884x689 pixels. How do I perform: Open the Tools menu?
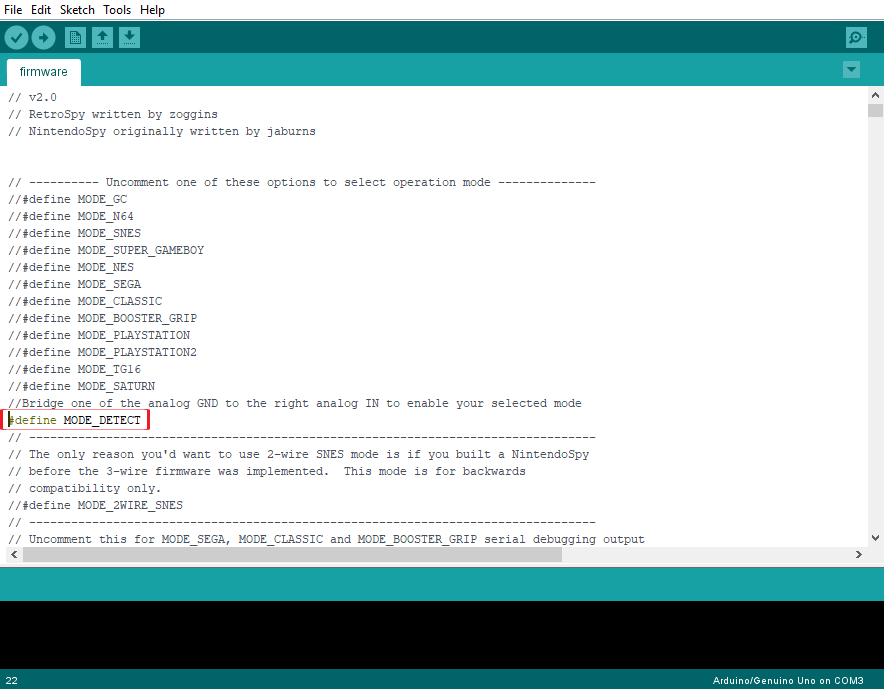pos(117,10)
